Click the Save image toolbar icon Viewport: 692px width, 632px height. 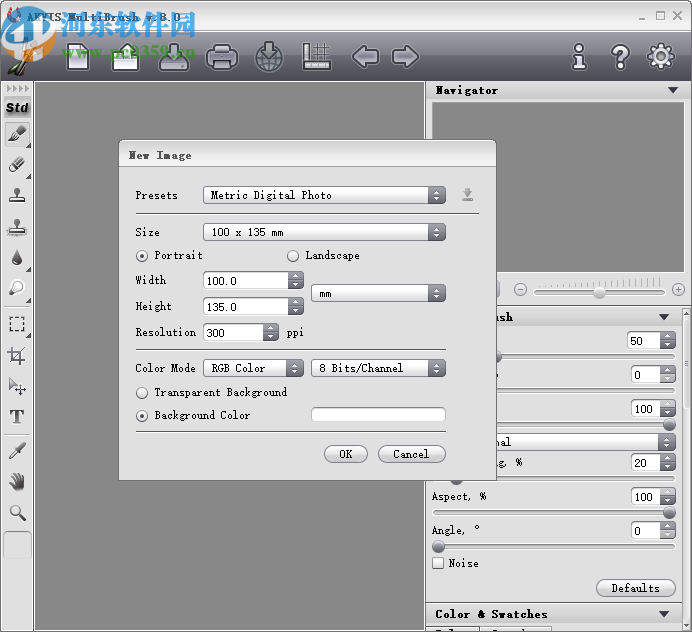point(173,56)
